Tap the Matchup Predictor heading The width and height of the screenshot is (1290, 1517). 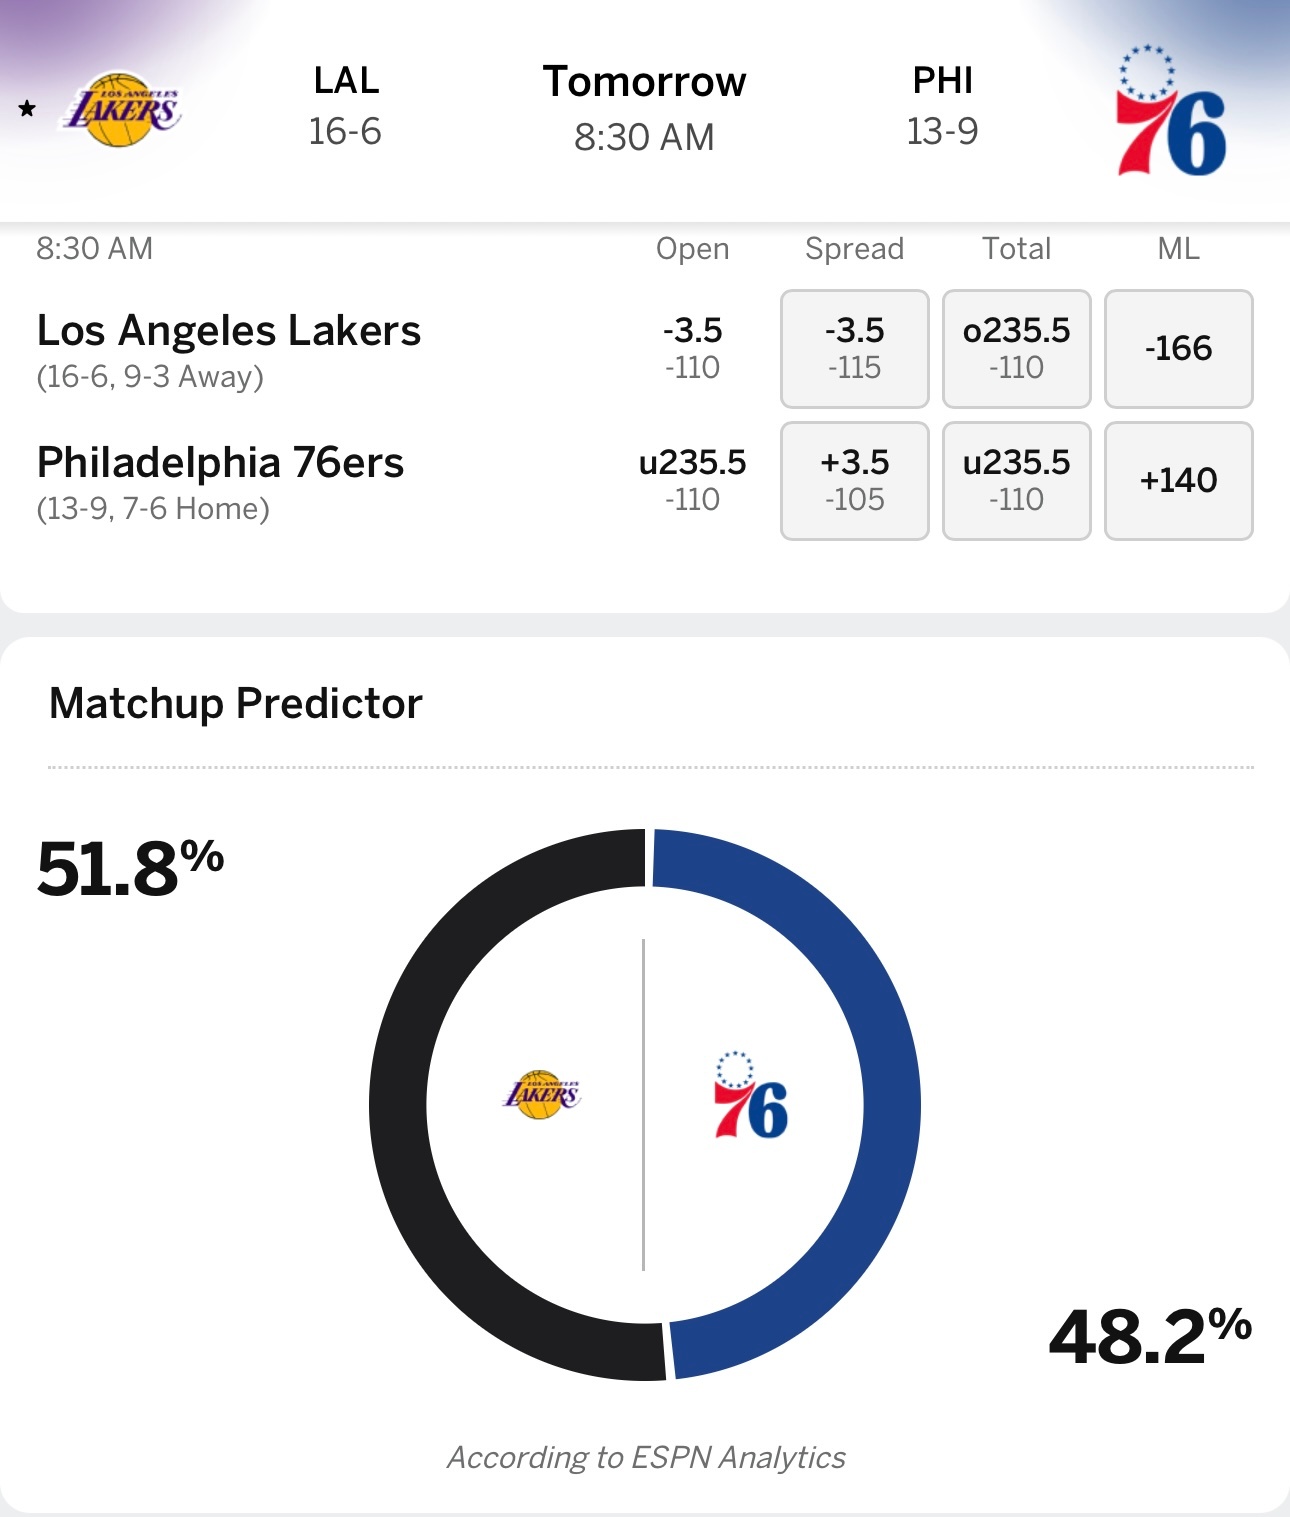(236, 703)
